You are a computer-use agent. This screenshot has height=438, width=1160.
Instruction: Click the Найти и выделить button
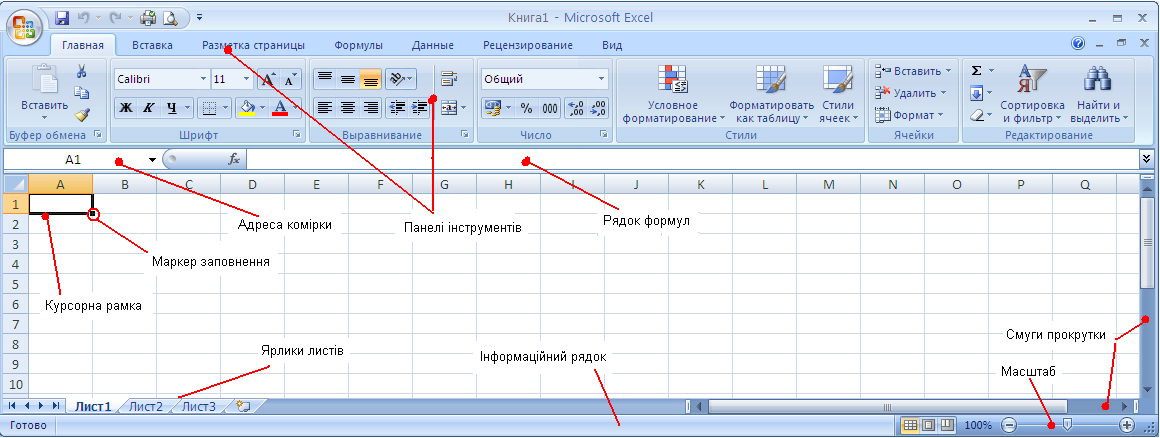[x=1099, y=92]
